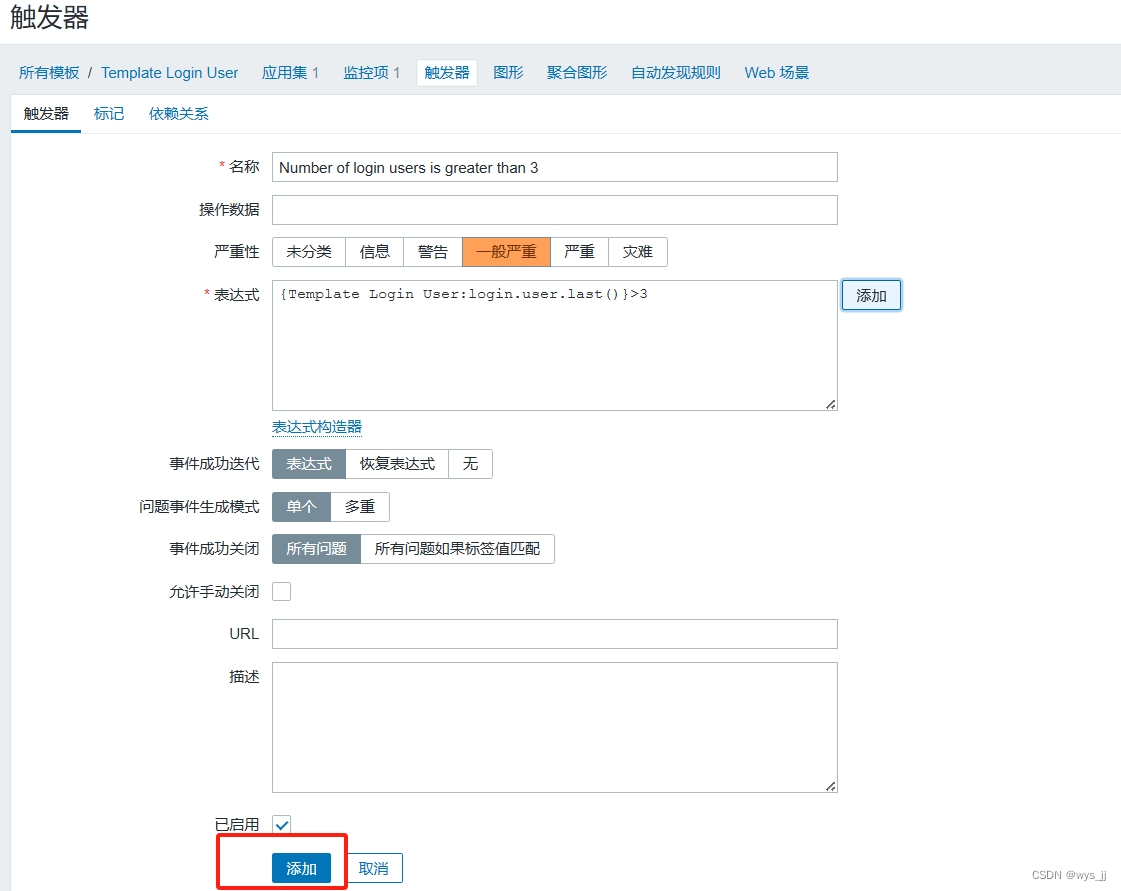Choose 多重 problem event generation mode
The width and height of the screenshot is (1121, 891).
tap(360, 507)
